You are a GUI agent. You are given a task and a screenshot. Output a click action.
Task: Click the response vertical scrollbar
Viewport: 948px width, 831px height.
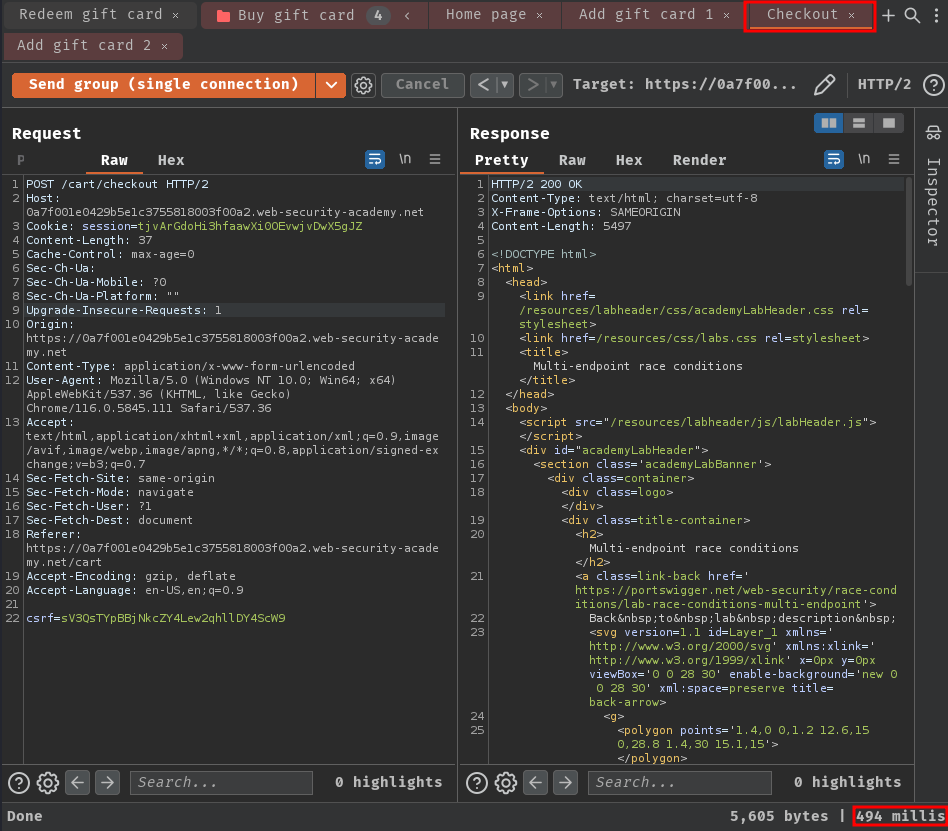click(x=909, y=231)
